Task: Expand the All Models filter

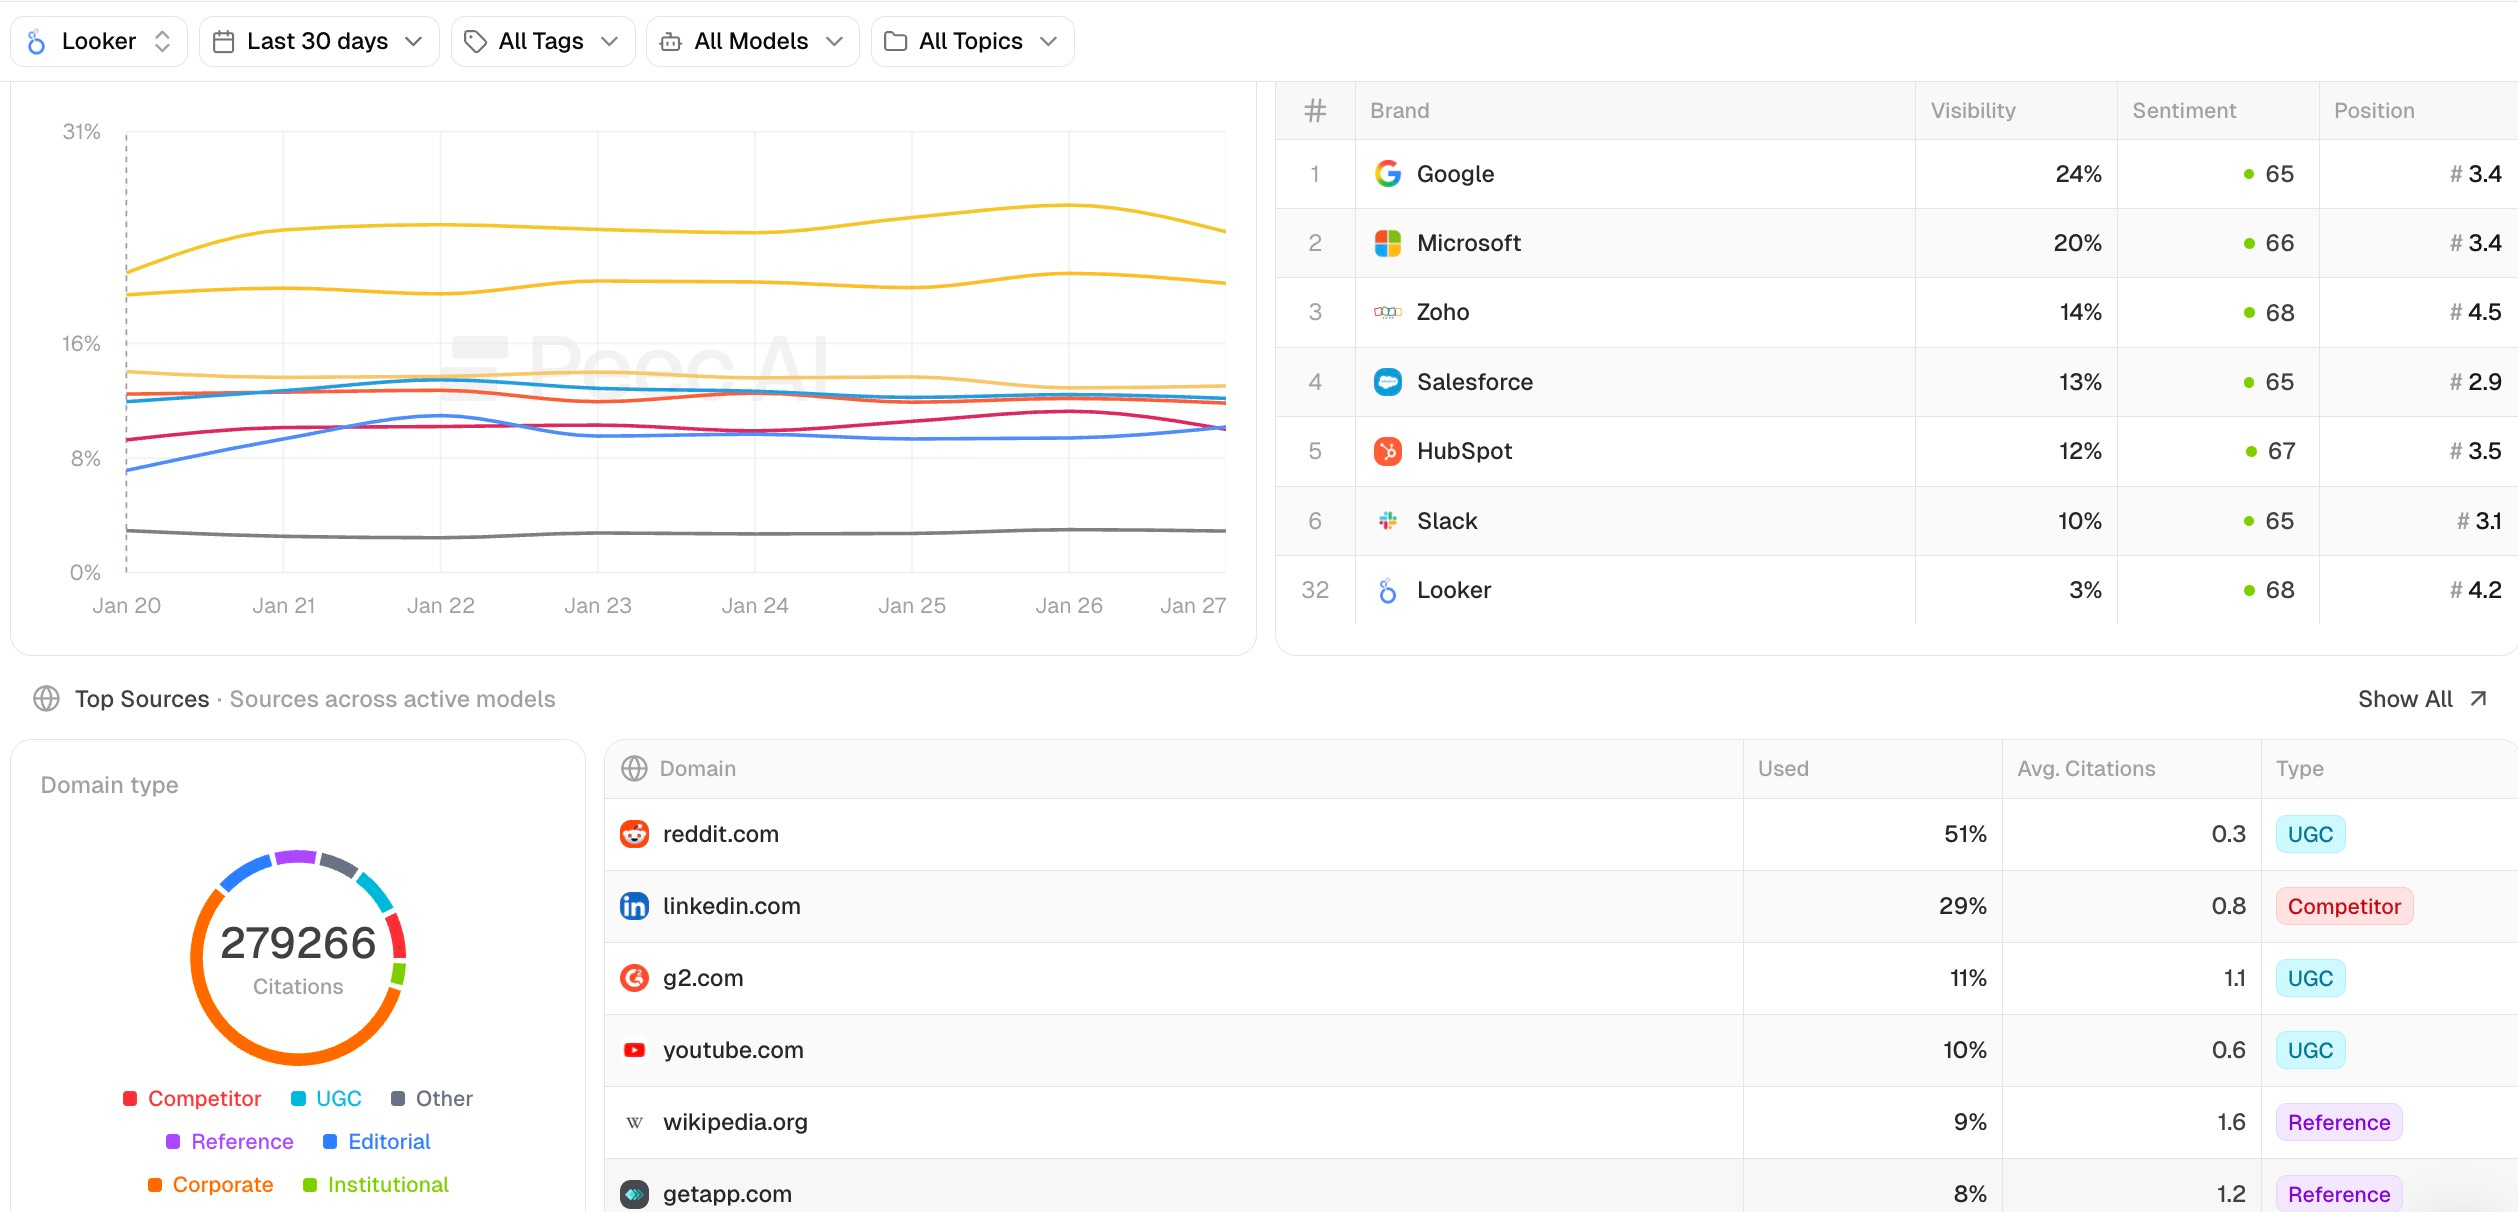Action: pyautogui.click(x=752, y=41)
